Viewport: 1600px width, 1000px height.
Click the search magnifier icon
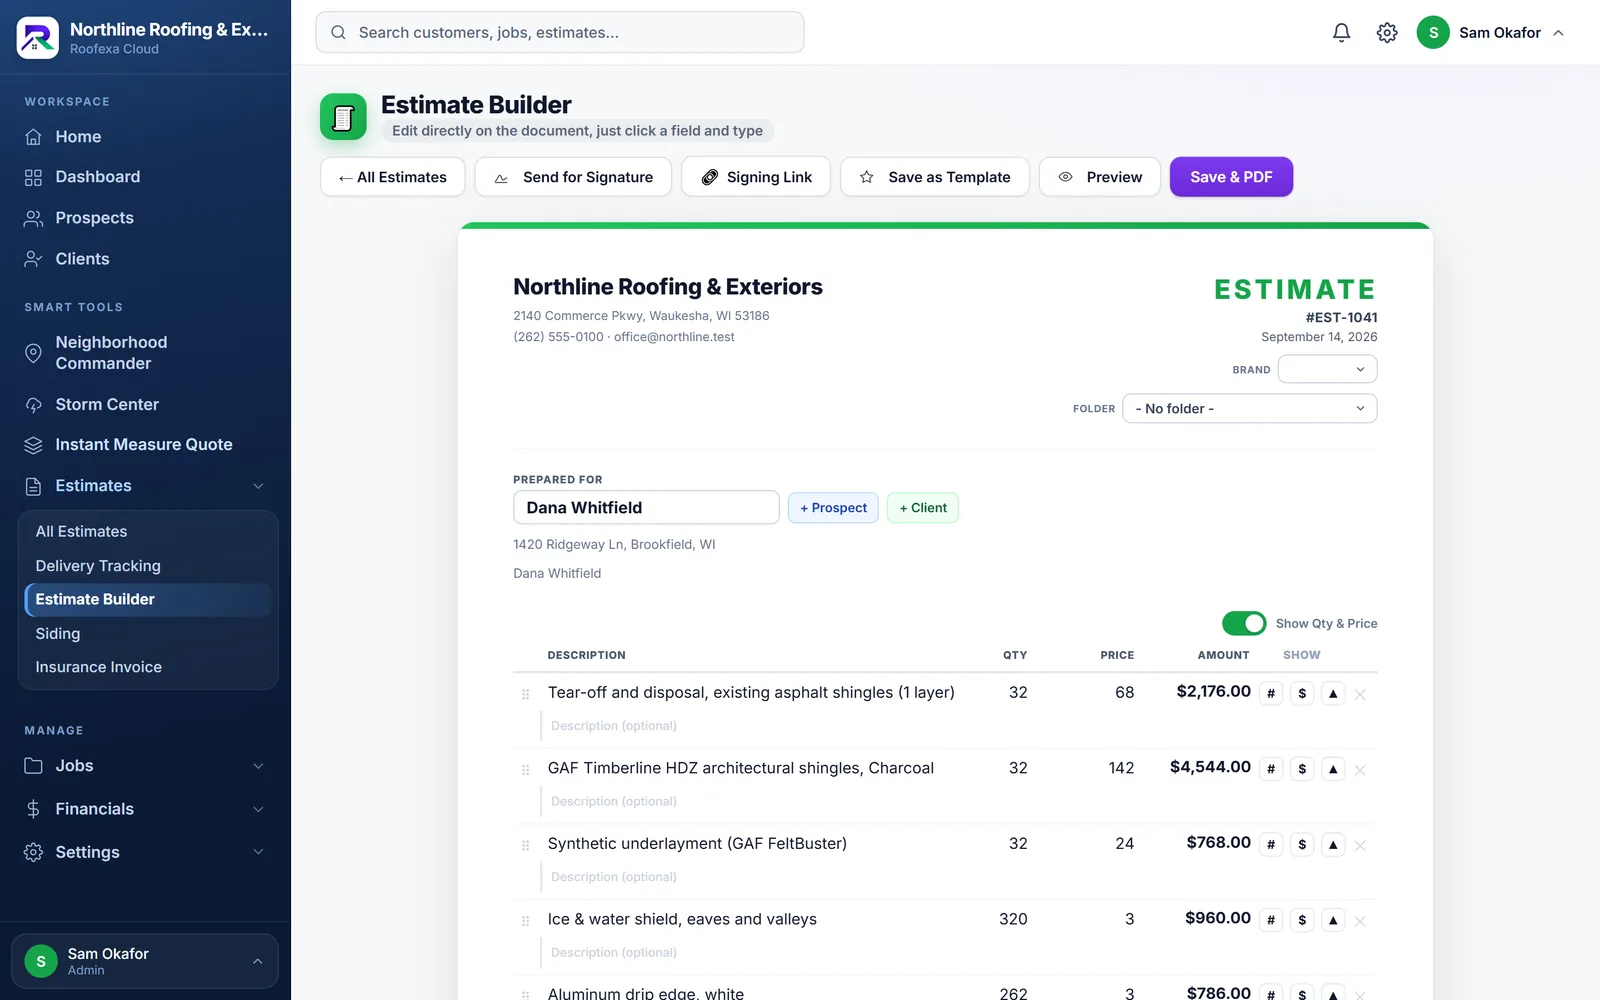click(x=338, y=33)
